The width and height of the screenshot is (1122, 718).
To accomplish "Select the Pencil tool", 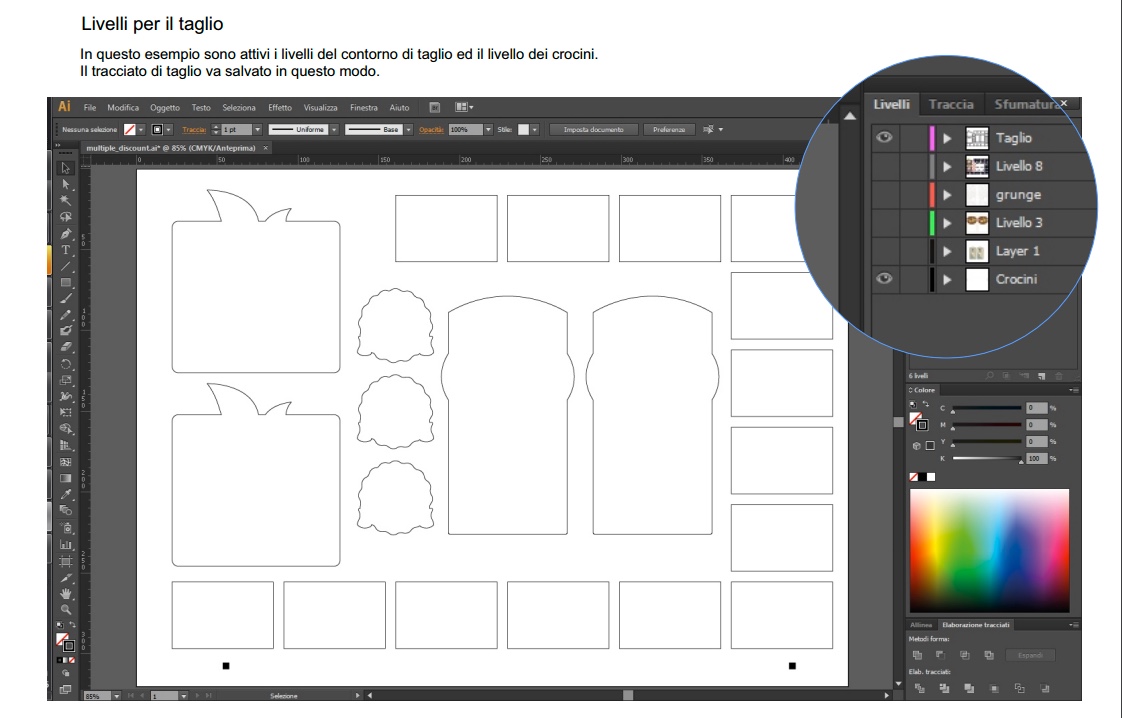I will [66, 315].
